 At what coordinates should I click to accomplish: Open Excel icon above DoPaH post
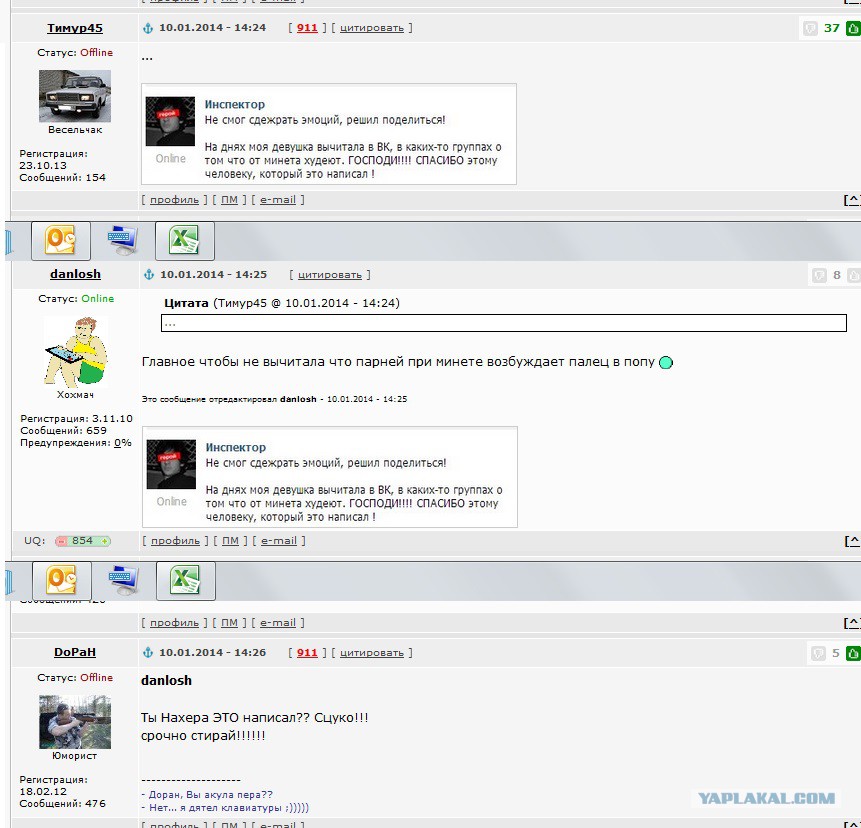(186, 580)
